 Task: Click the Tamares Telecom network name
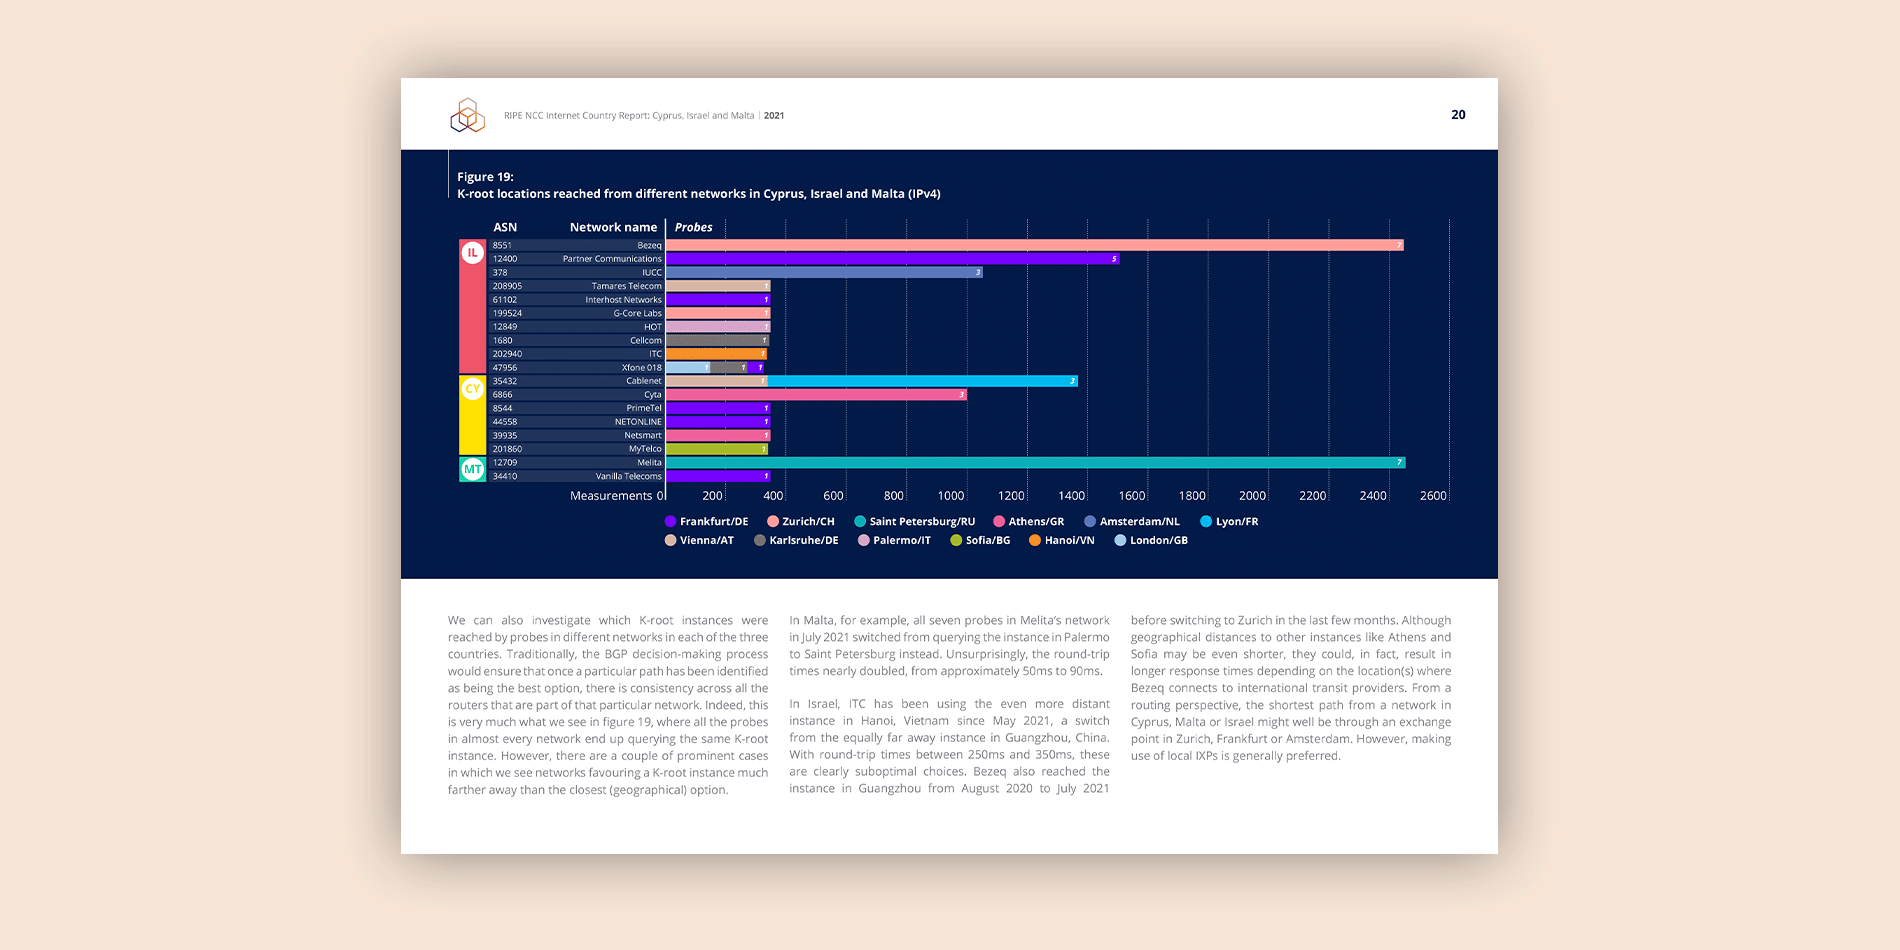coord(627,286)
